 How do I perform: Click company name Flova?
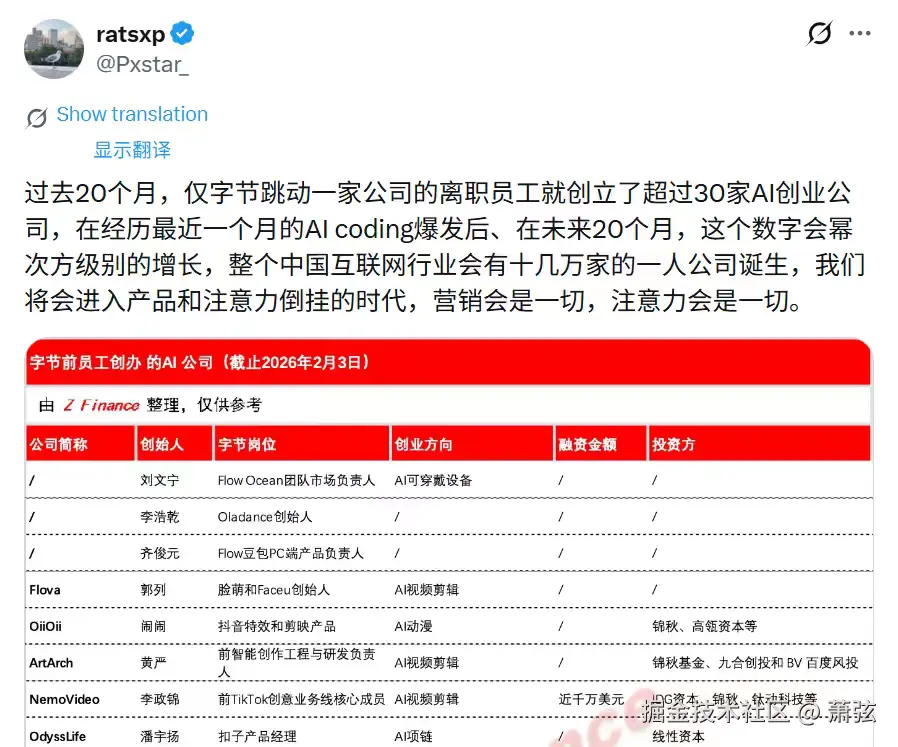click(x=45, y=589)
